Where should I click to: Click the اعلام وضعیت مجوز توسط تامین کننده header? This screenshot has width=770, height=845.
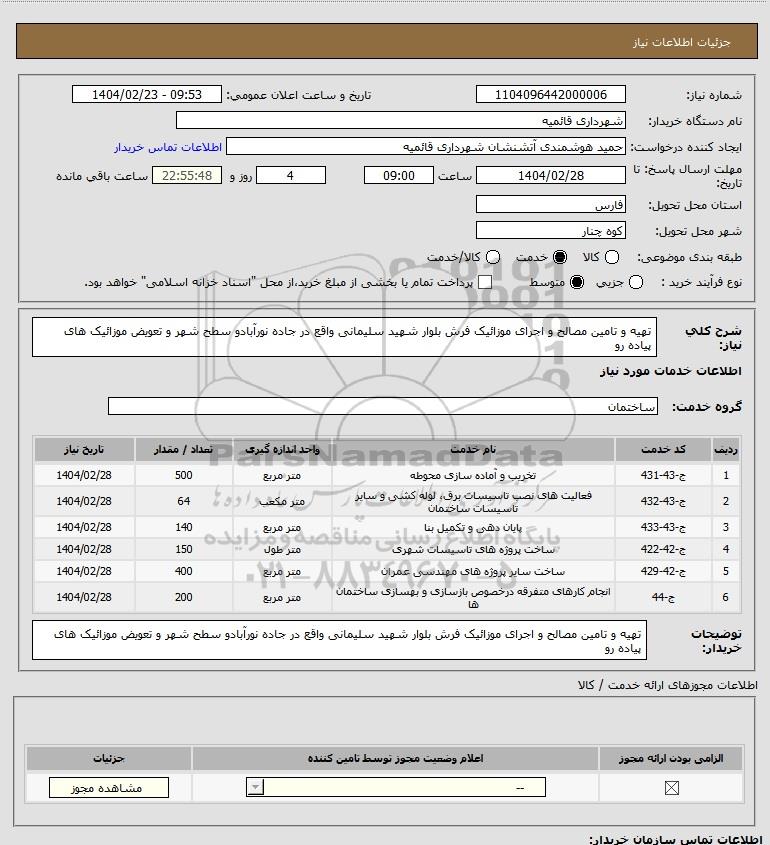pyautogui.click(x=395, y=758)
